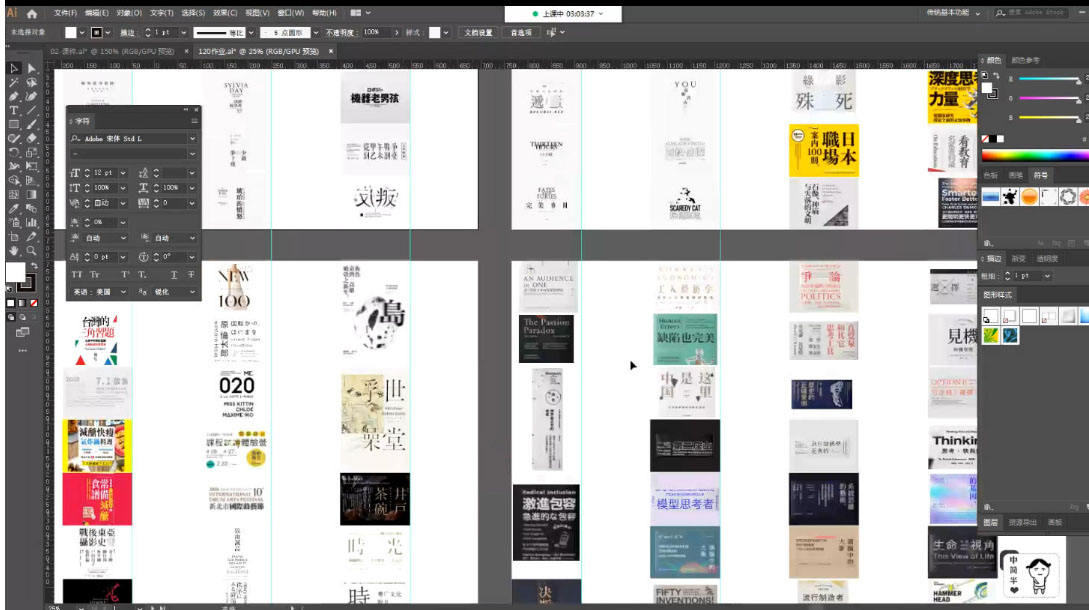This screenshot has height=610, width=1089.
Task: Select the Blend tool
Action: coord(31,208)
